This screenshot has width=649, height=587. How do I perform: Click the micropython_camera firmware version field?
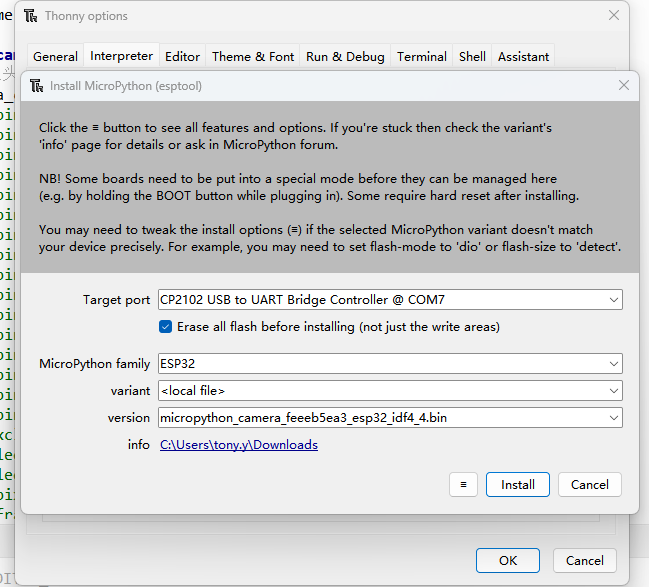(390, 418)
